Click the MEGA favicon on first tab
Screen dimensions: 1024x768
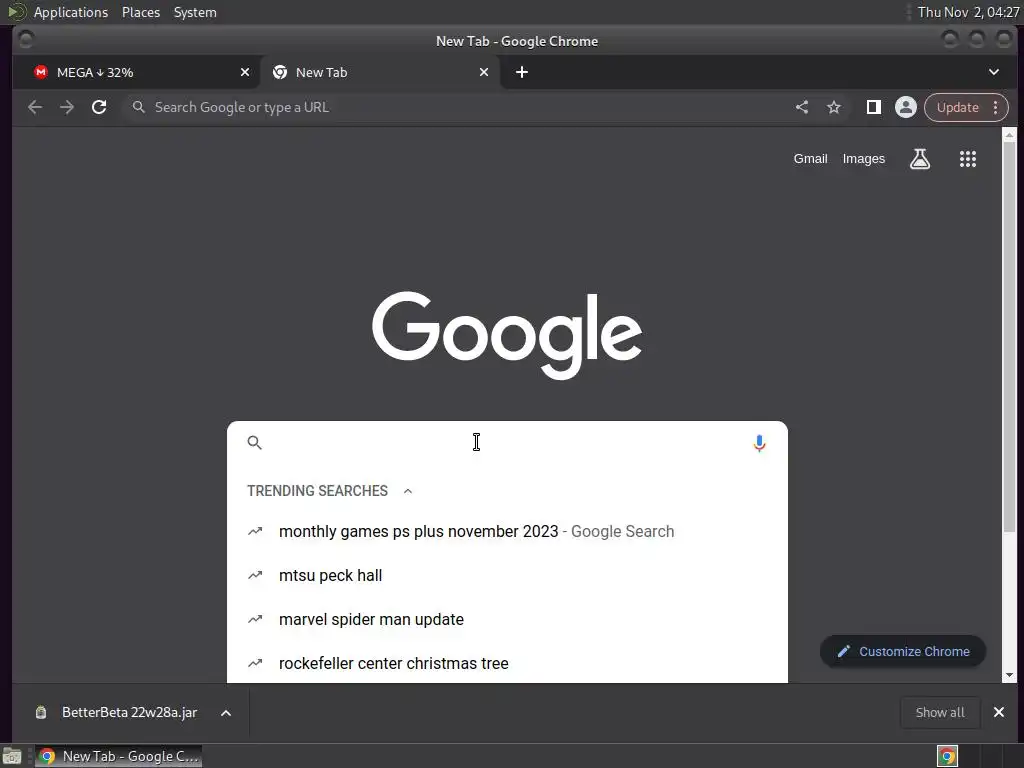pos(41,72)
